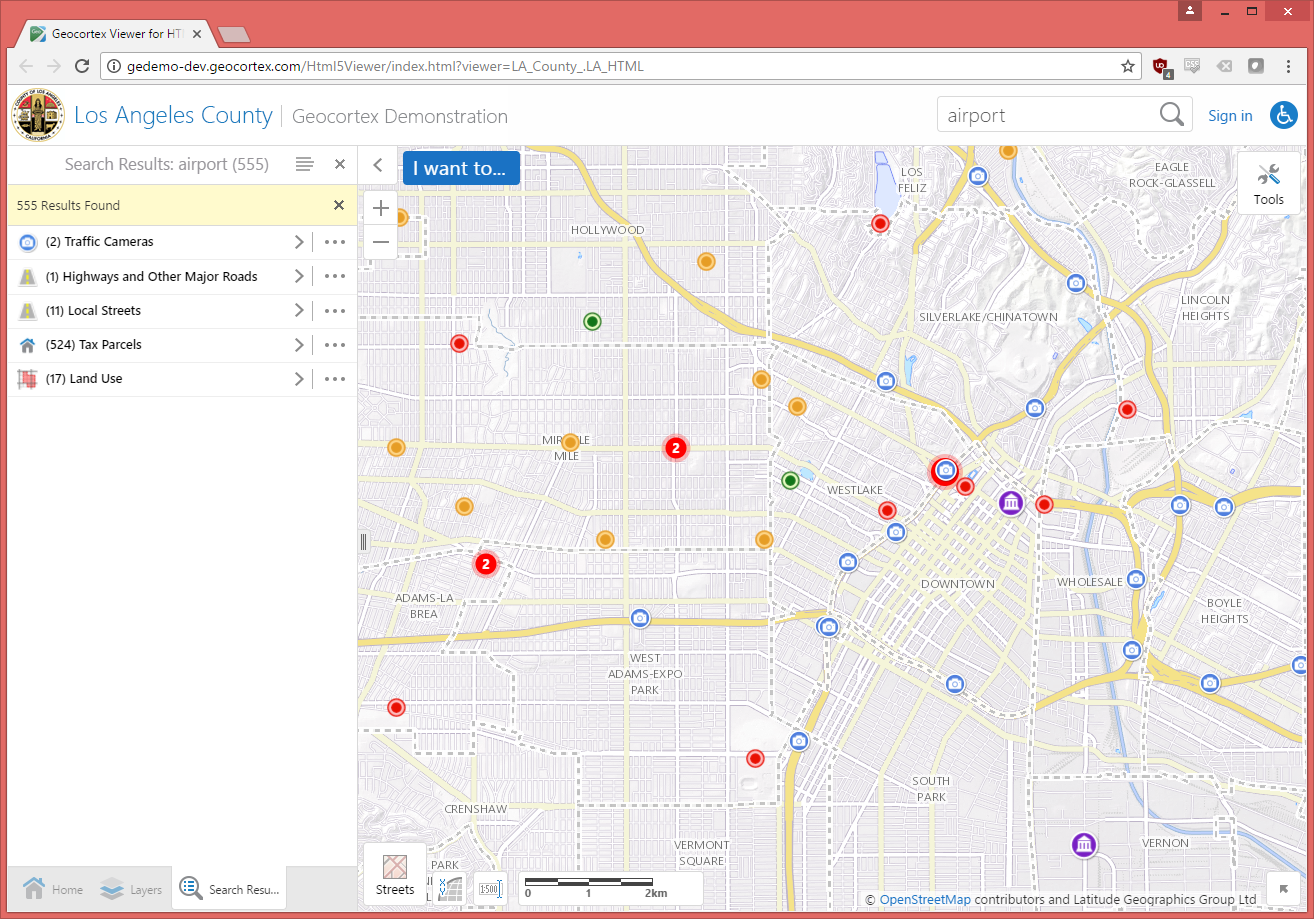Zoom in with the plus button
Screen dimensions: 1314x919
pyautogui.click(x=381, y=208)
